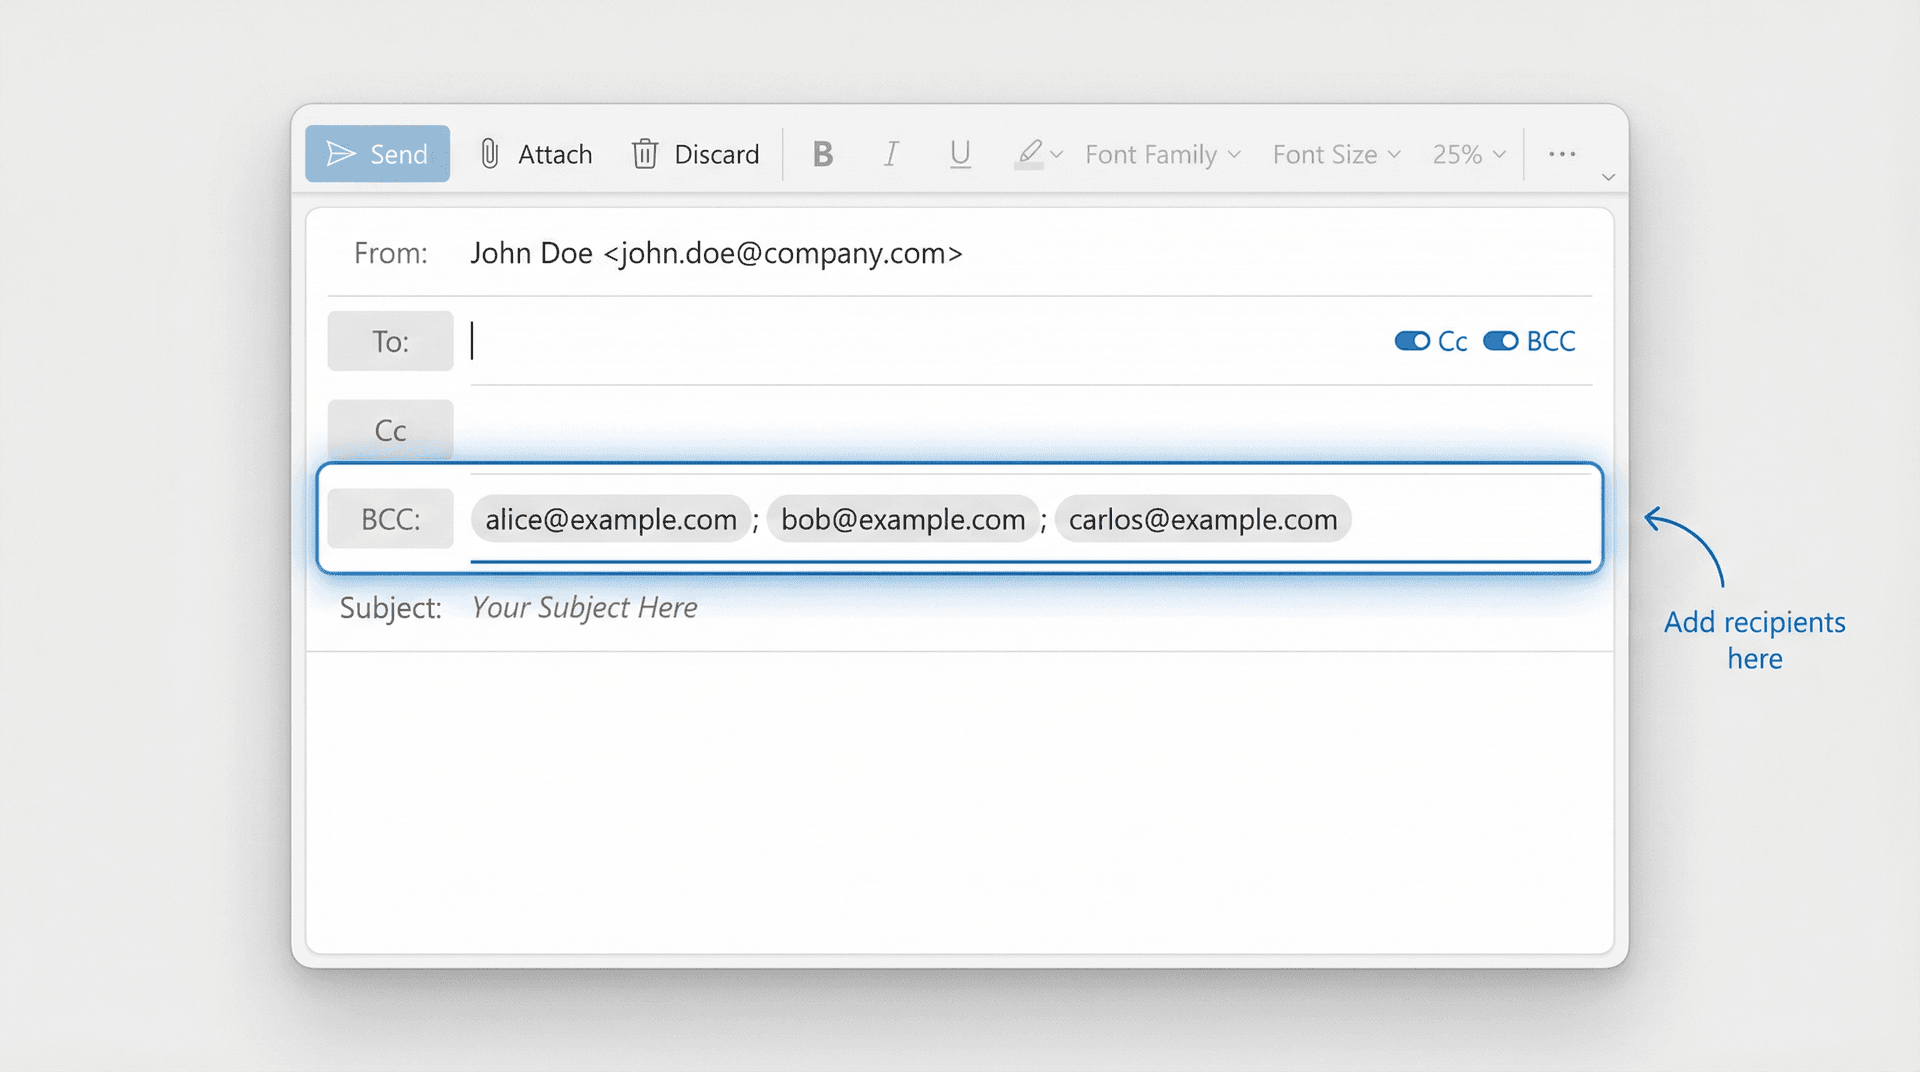Image resolution: width=1920 pixels, height=1072 pixels.
Task: Click the Attach paperclip icon
Action: [x=489, y=154]
